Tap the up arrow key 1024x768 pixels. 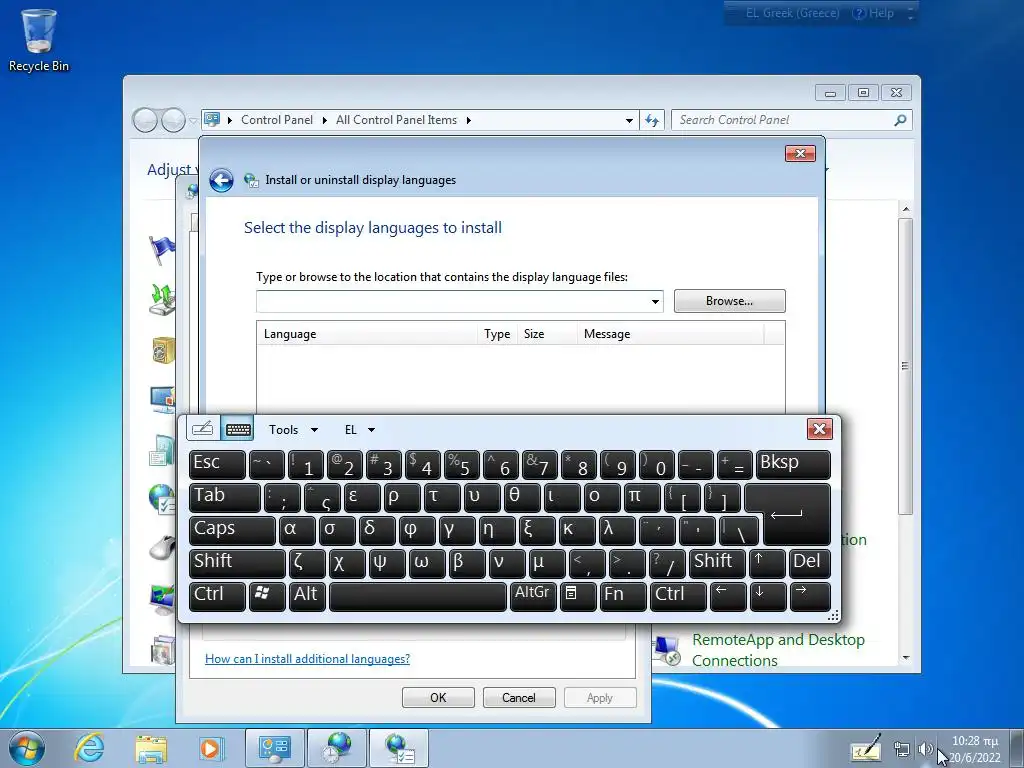click(x=767, y=563)
